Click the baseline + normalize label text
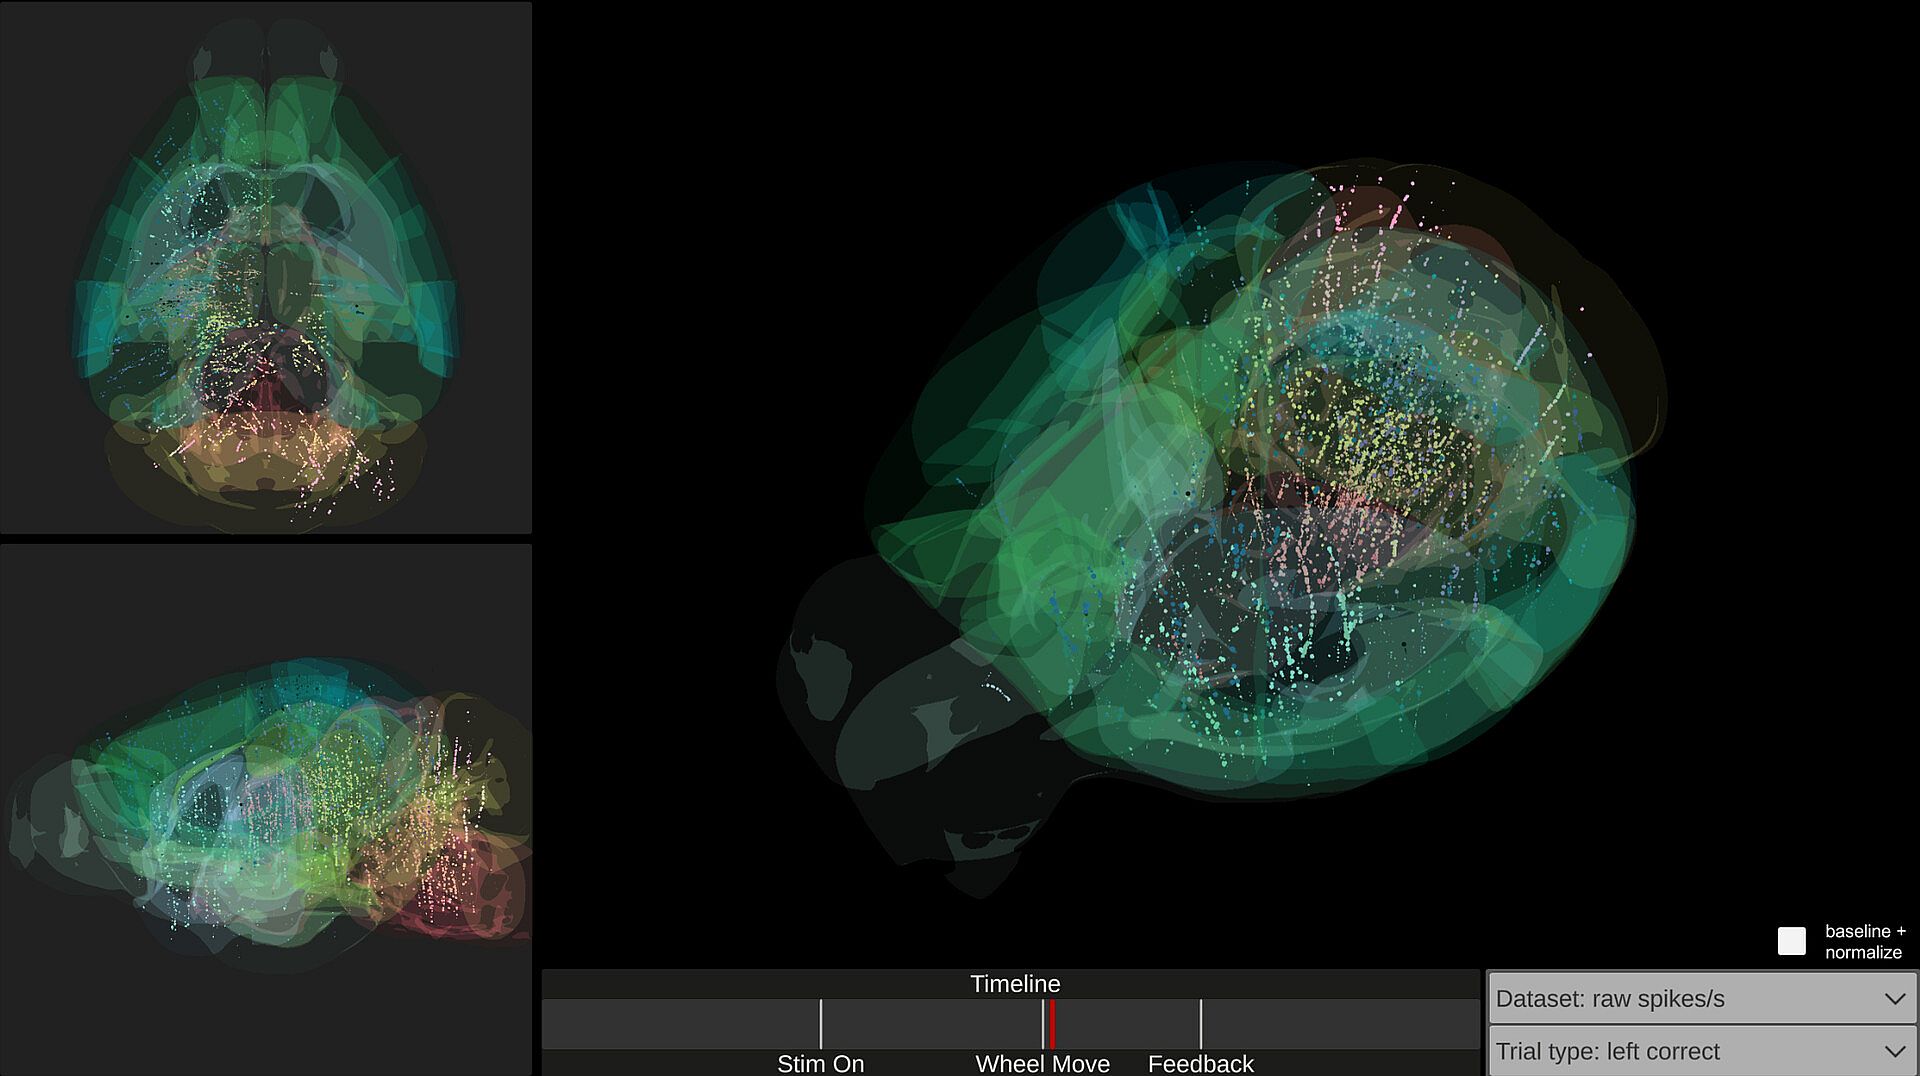This screenshot has width=1920, height=1076. (x=1864, y=942)
